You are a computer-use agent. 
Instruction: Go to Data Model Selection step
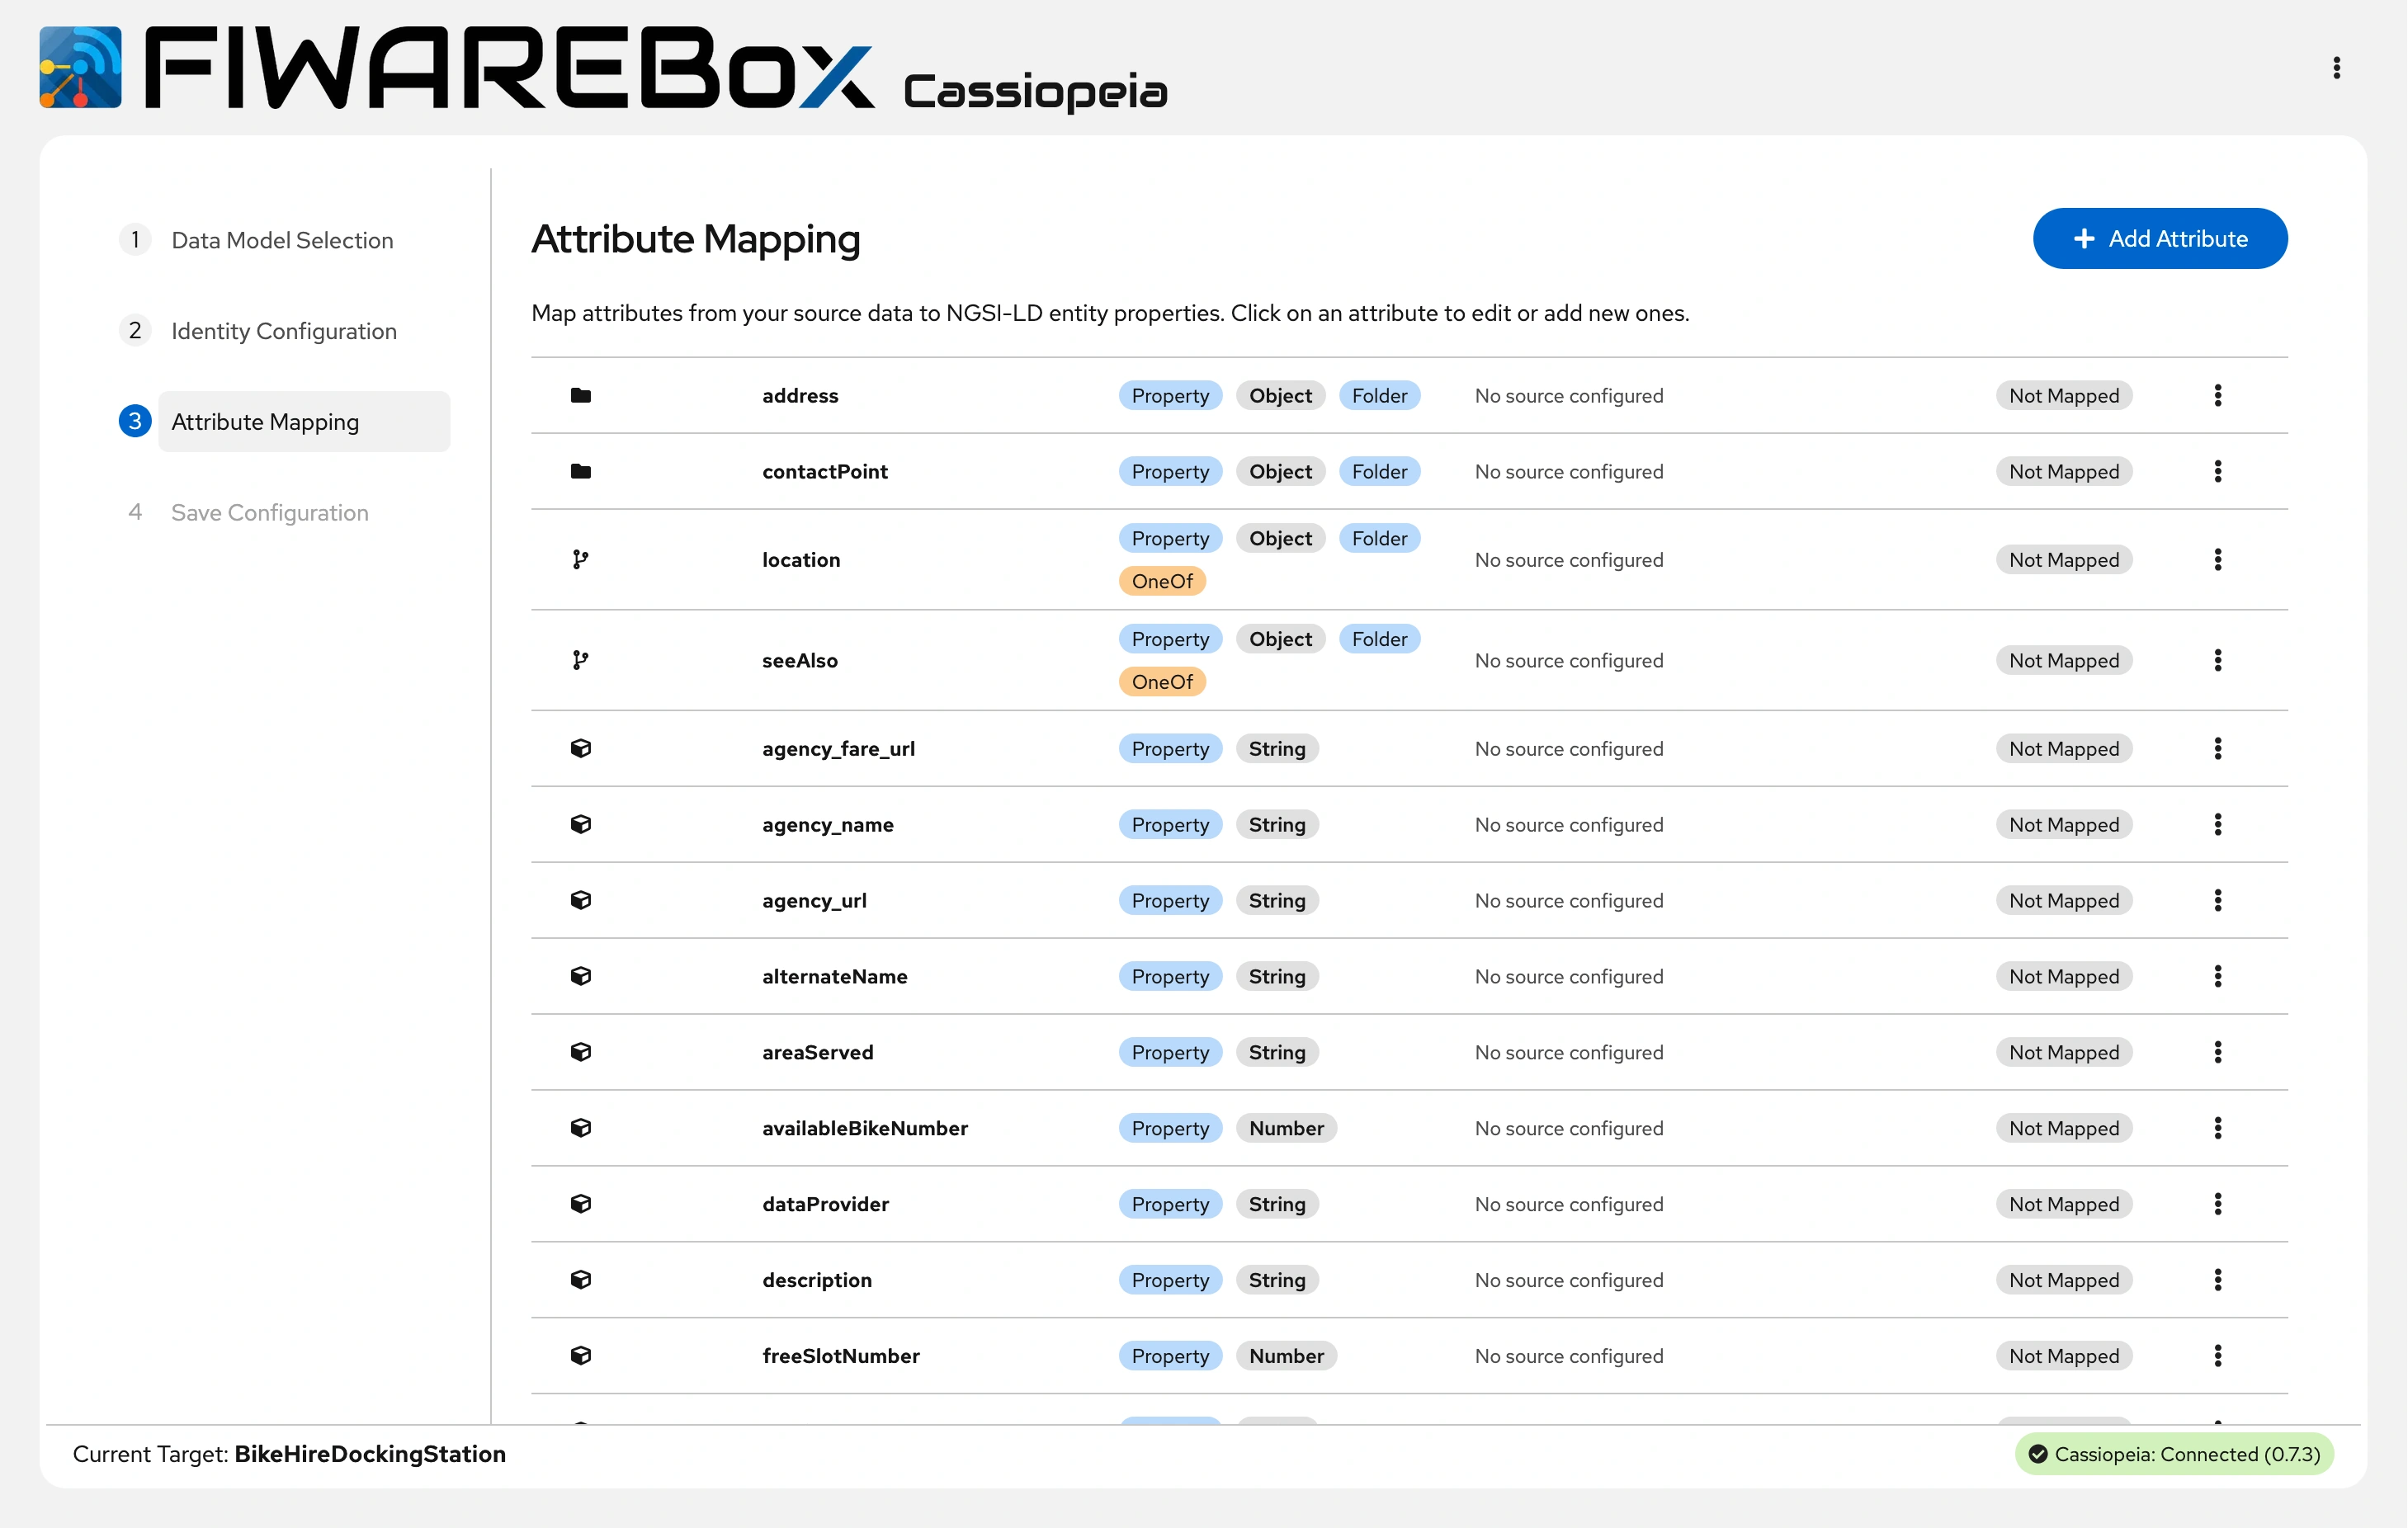click(x=282, y=240)
